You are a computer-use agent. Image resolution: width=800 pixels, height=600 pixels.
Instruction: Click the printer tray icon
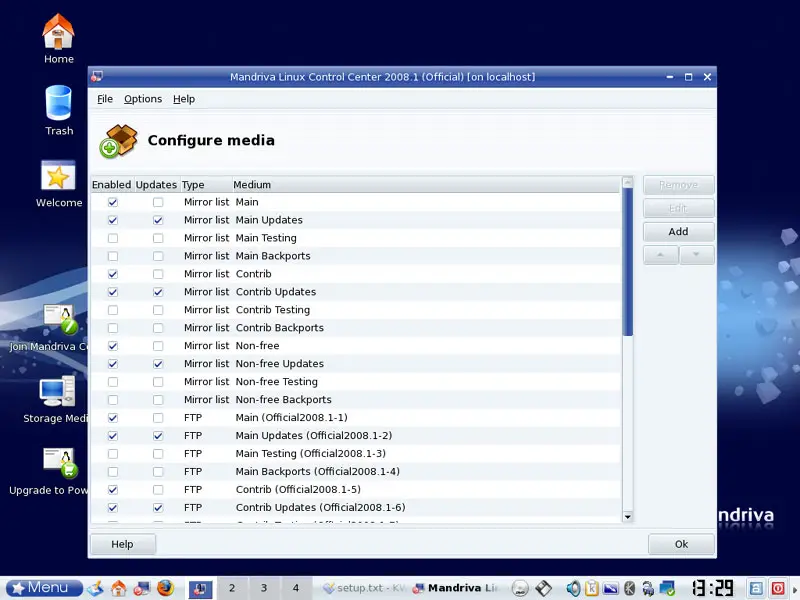point(648,589)
